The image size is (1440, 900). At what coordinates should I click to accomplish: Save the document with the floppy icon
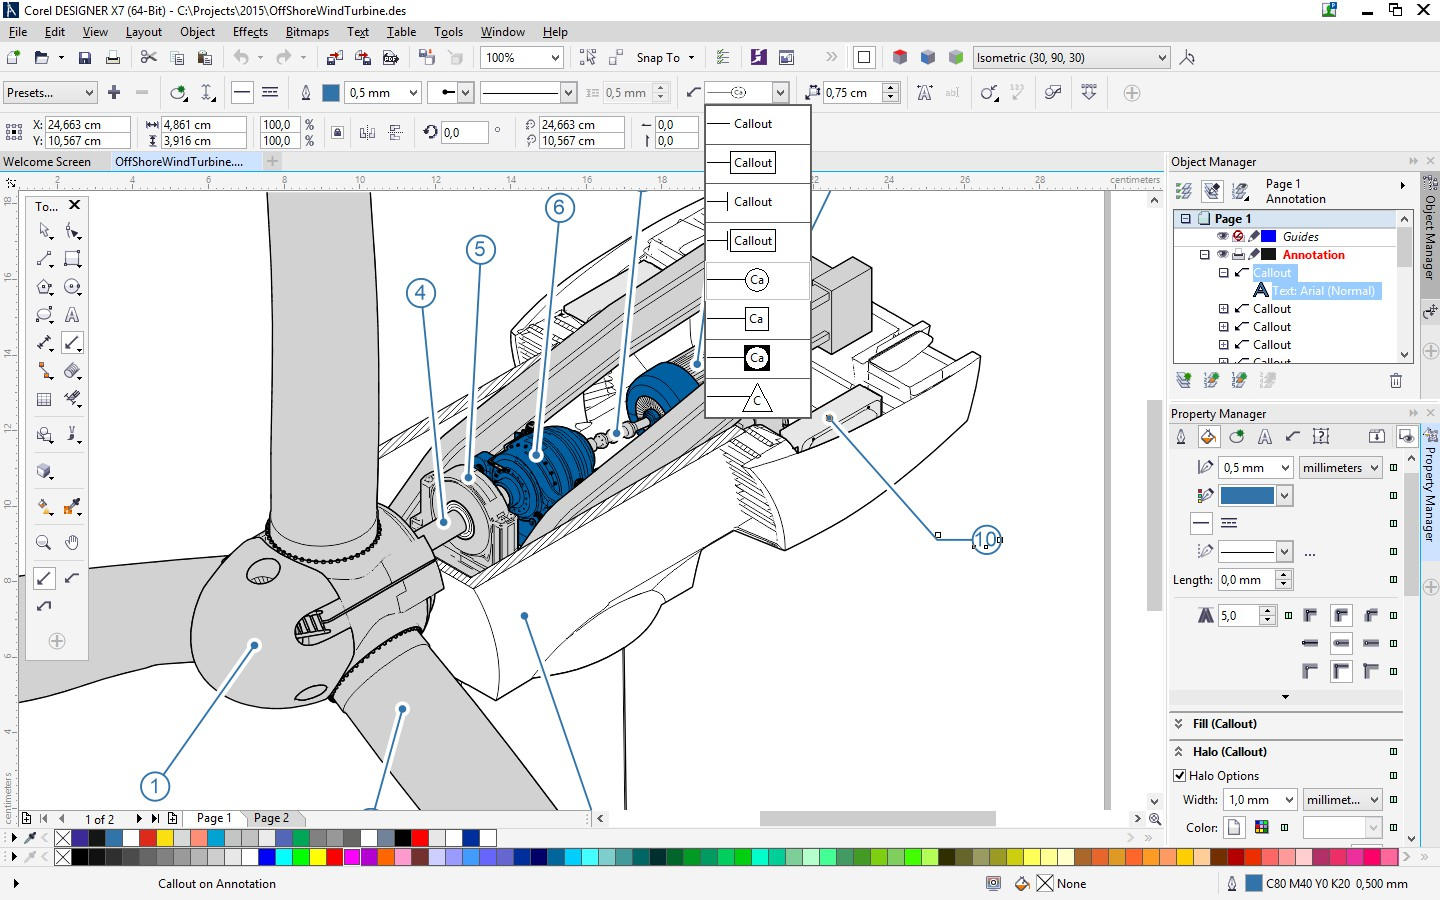85,58
